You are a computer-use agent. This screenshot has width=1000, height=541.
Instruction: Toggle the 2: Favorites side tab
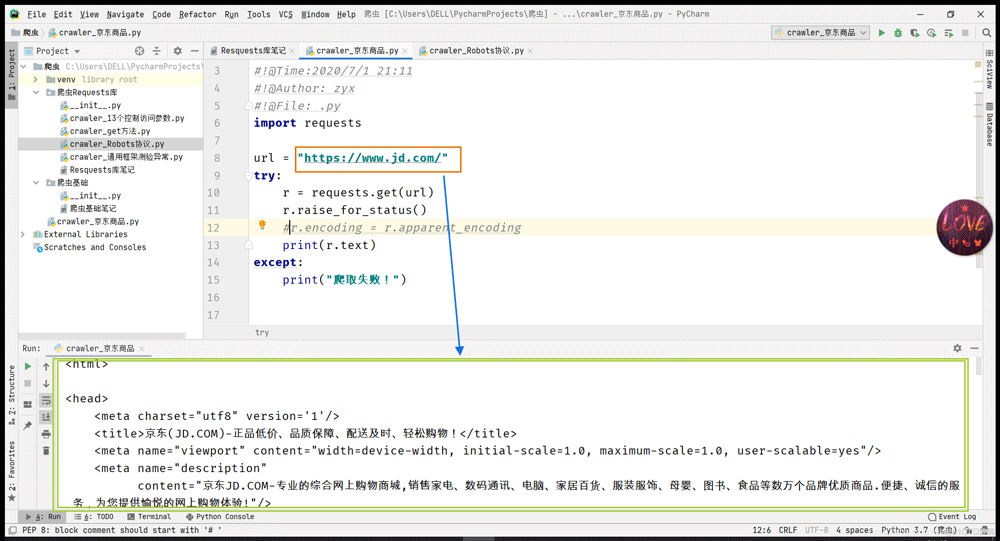[x=11, y=470]
